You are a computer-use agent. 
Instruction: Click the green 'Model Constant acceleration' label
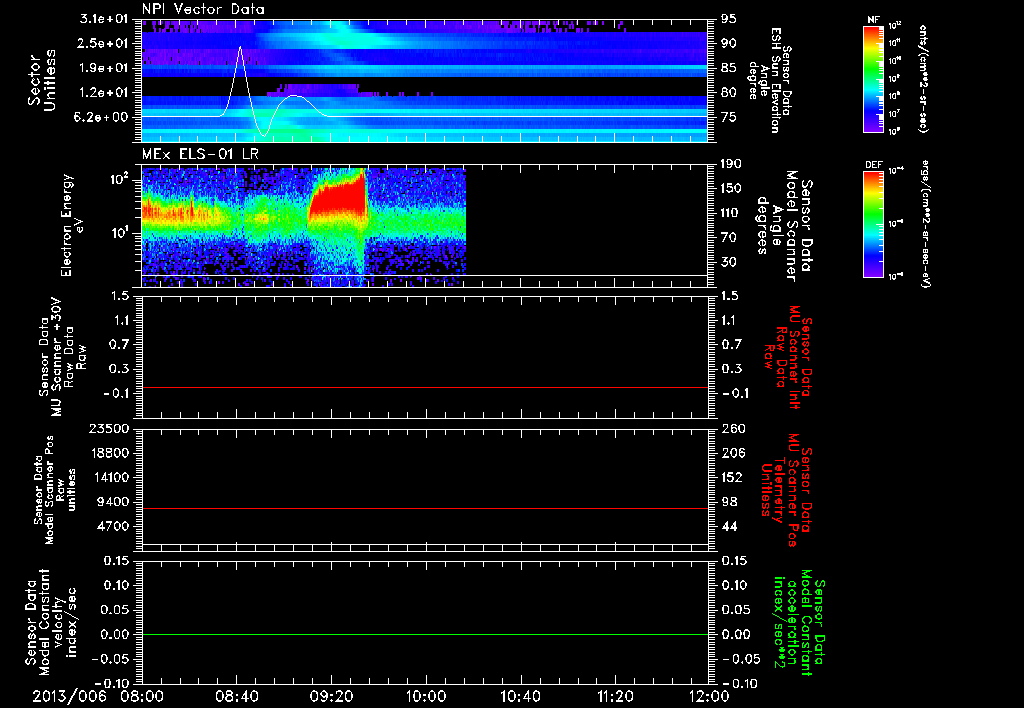pyautogui.click(x=798, y=623)
